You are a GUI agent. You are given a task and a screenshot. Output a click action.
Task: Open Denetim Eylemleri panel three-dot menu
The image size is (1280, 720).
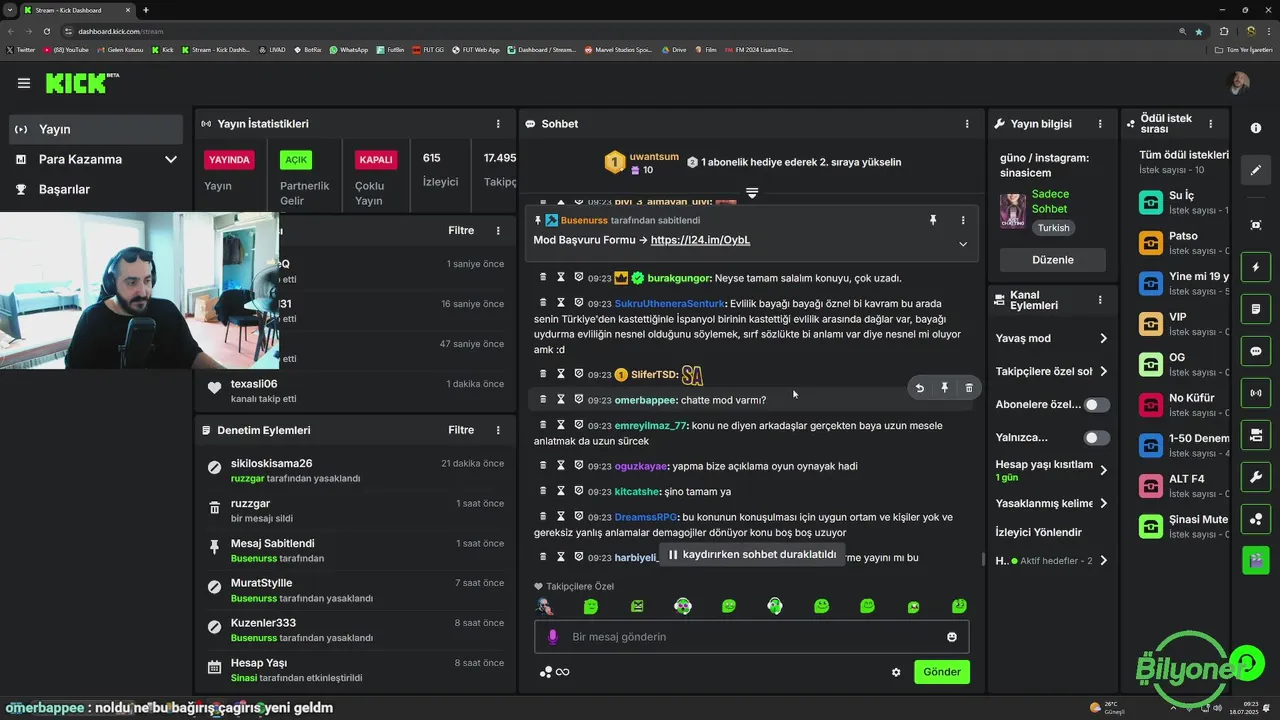coord(498,430)
